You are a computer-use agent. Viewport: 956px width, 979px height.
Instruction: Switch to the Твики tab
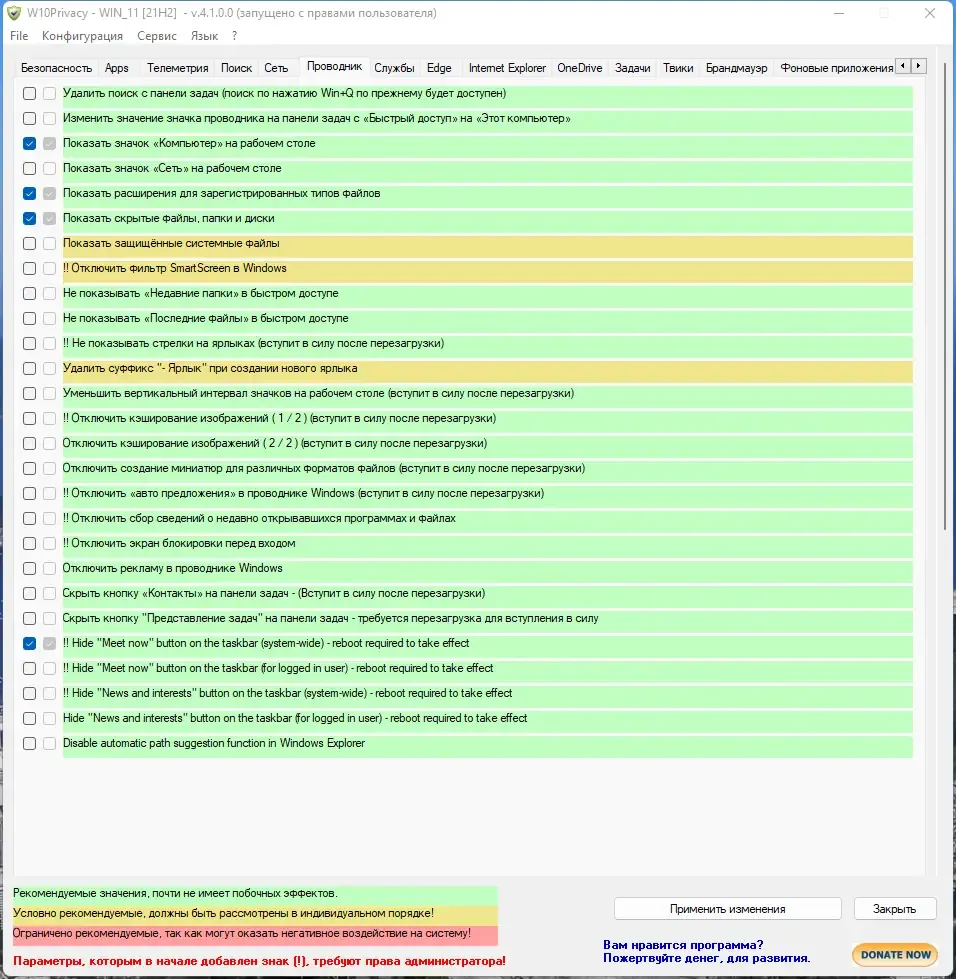point(678,68)
